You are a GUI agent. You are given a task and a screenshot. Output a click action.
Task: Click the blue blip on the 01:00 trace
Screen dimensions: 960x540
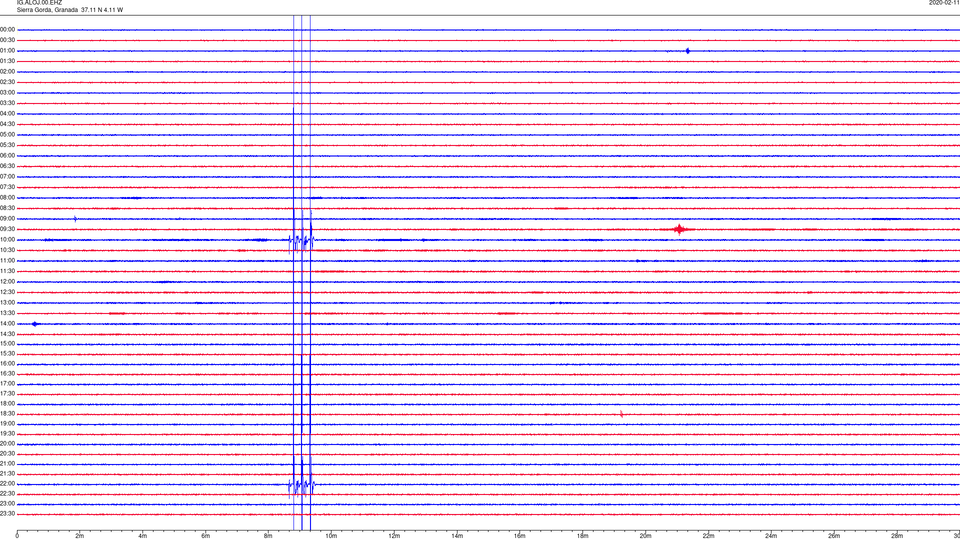coord(688,51)
